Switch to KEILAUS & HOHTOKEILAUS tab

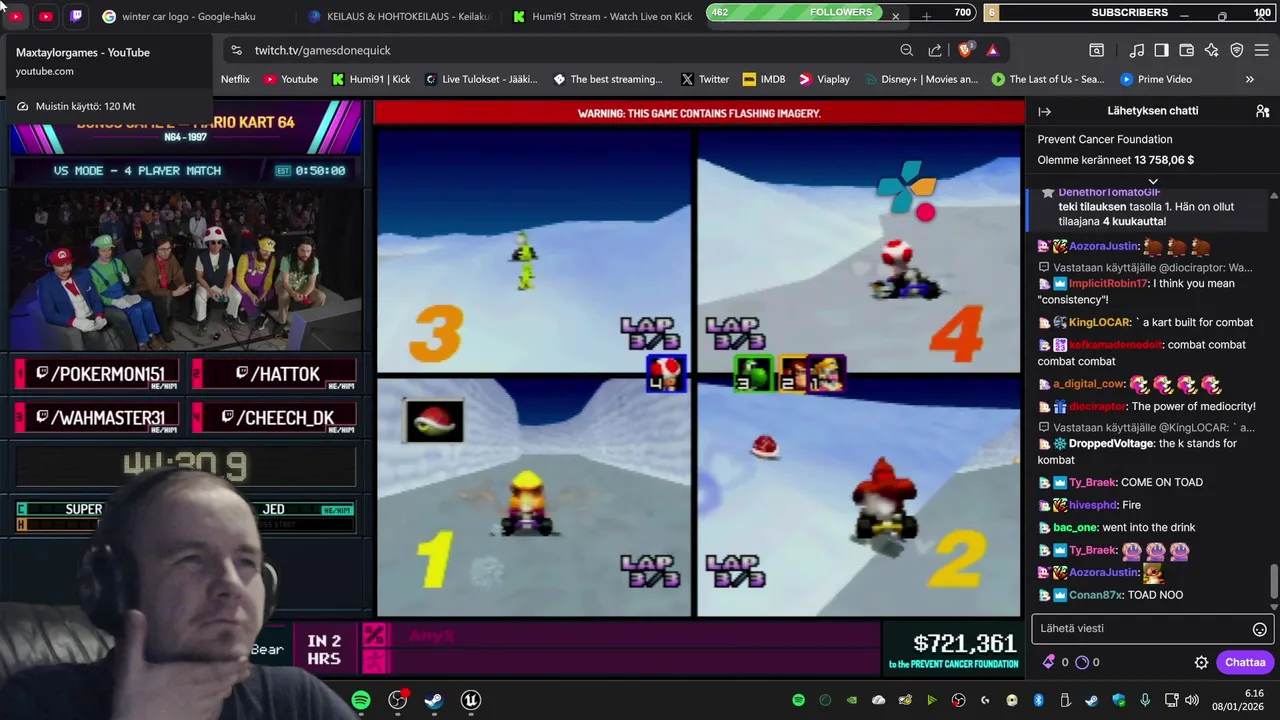[399, 16]
